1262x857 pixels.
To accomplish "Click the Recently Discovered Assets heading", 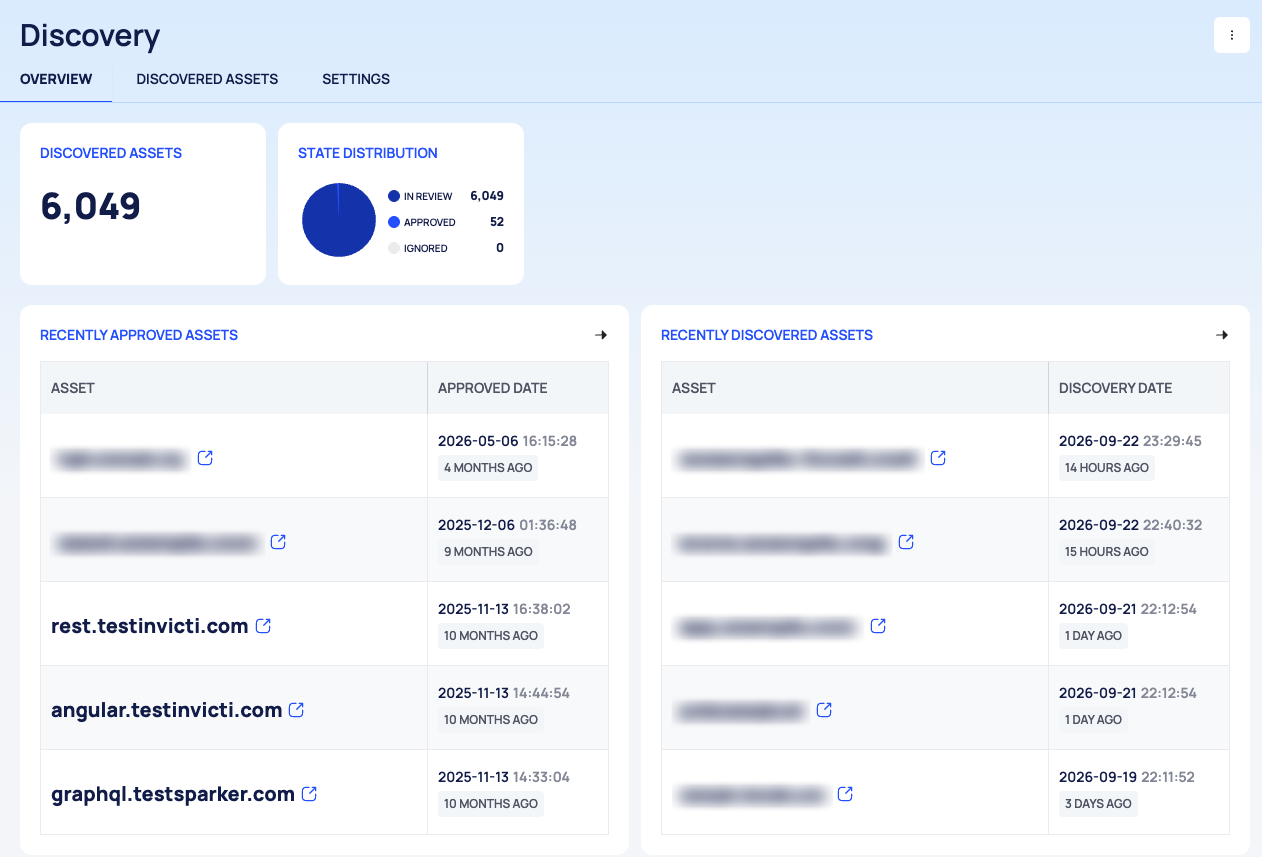I will coord(767,335).
